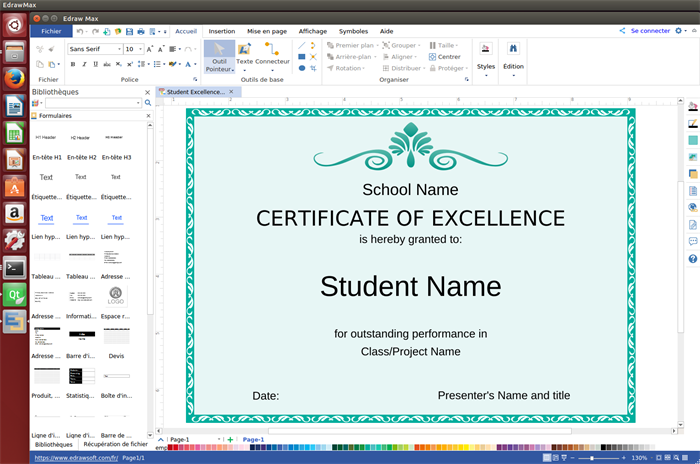Open the Insertion ribbon tab
The height and width of the screenshot is (464, 700).
click(x=222, y=31)
